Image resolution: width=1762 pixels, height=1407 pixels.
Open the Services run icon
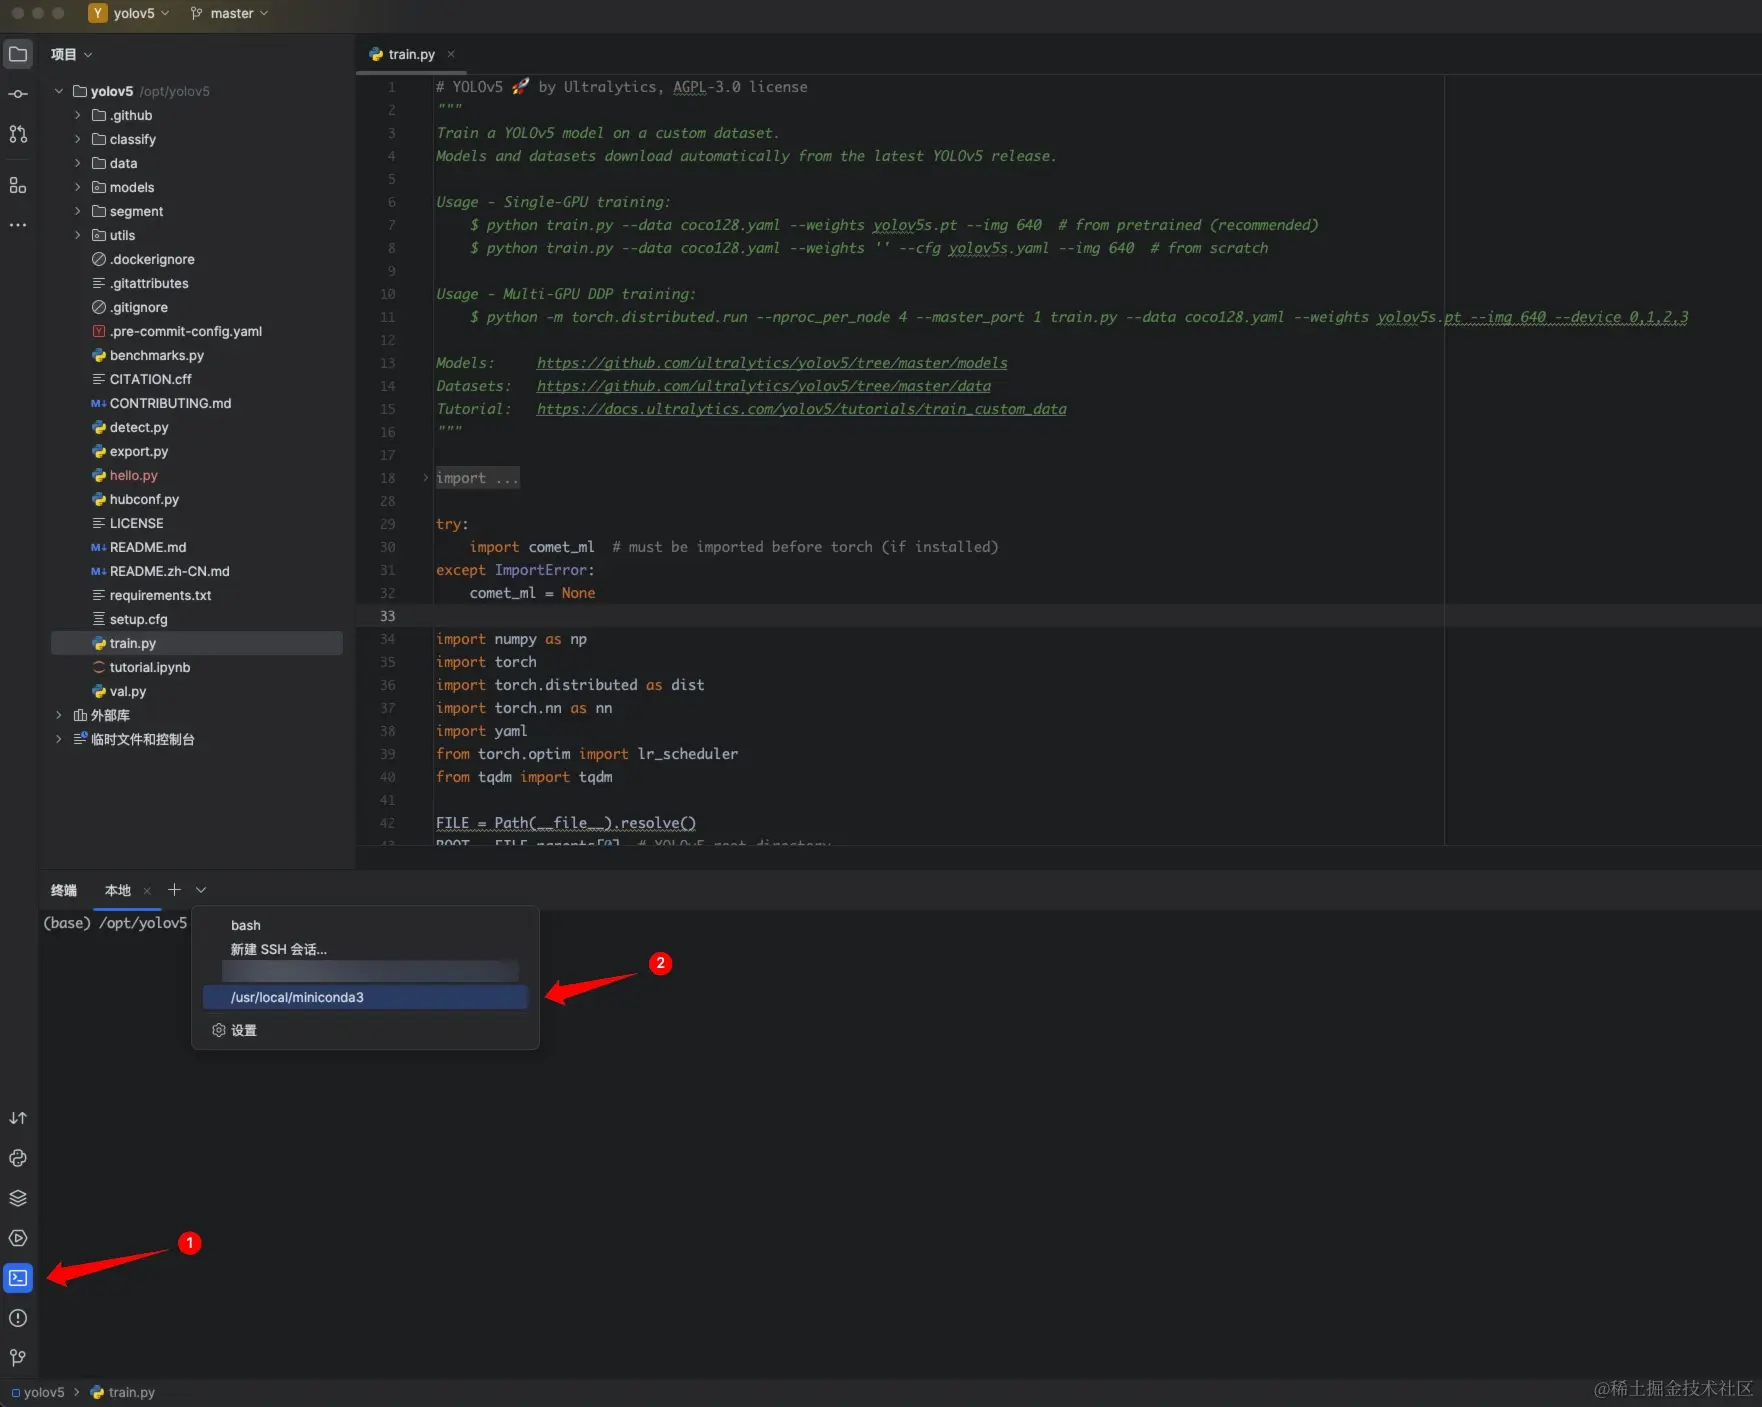(x=18, y=1238)
